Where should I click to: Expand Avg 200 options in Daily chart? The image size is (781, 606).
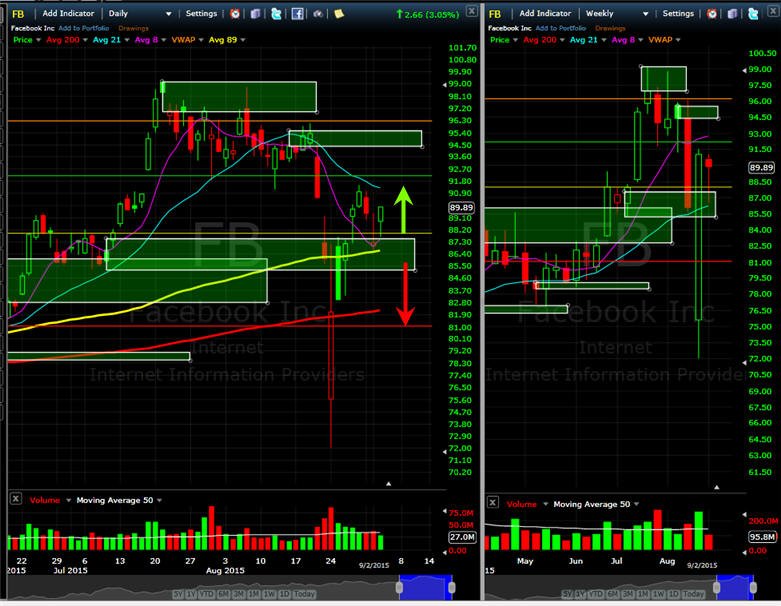pyautogui.click(x=85, y=40)
